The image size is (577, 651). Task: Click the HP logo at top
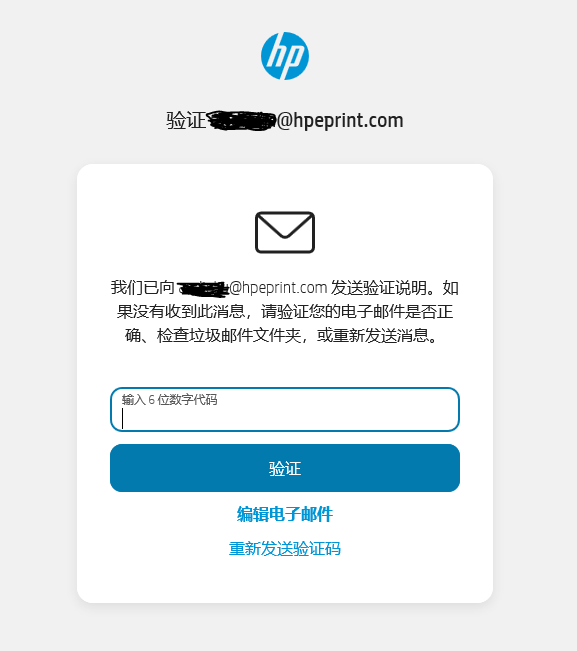point(285,56)
